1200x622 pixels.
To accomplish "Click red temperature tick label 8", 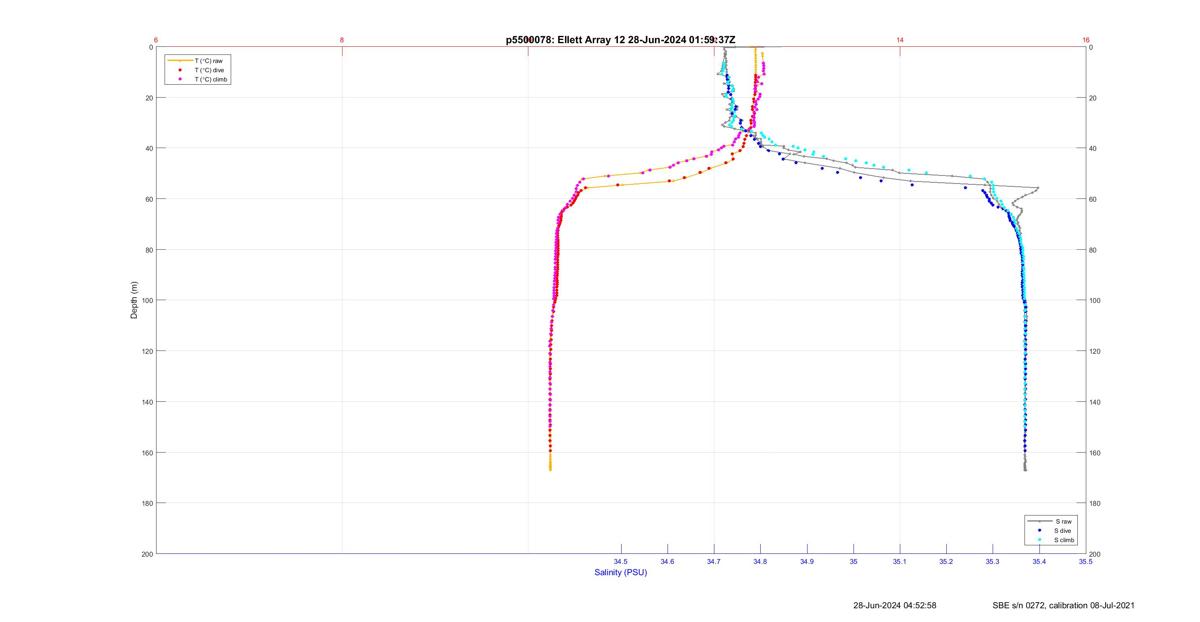I will tap(342, 40).
